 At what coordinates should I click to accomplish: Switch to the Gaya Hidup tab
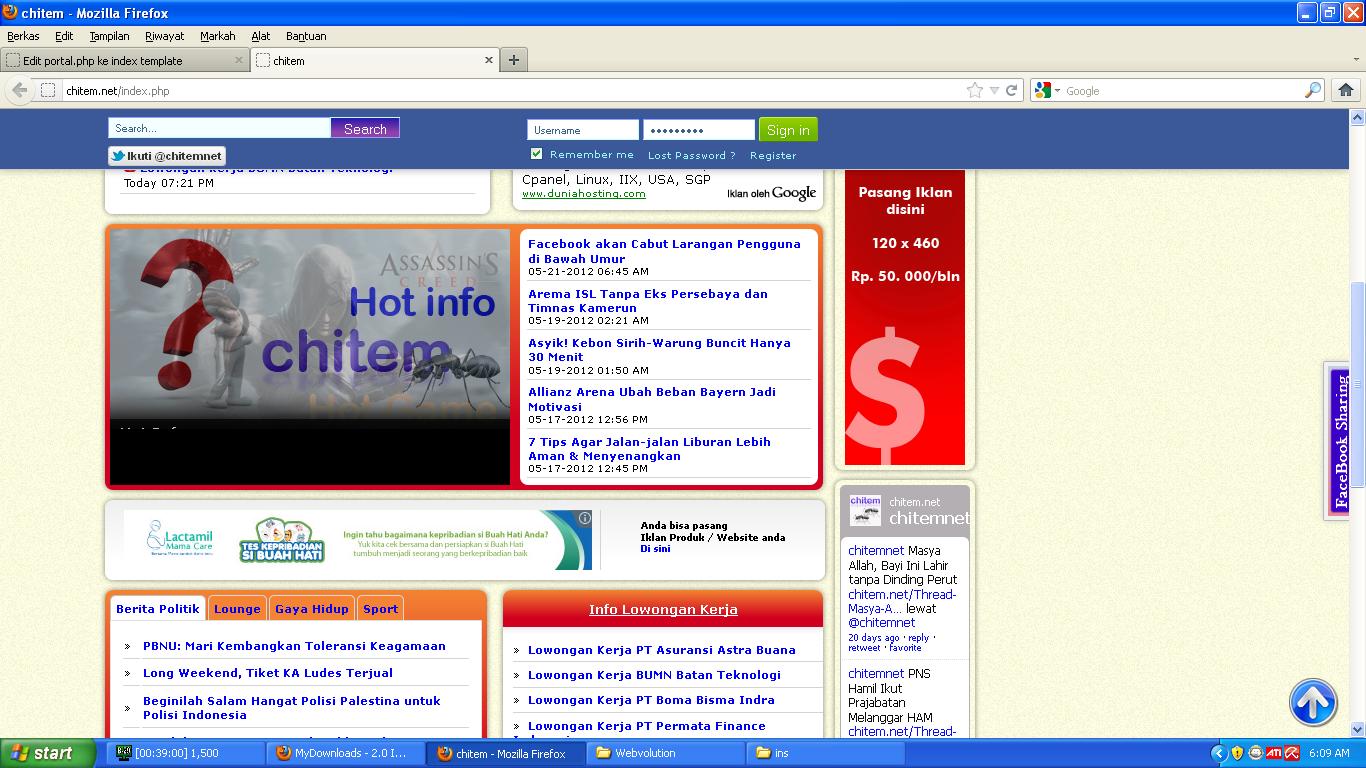tap(311, 609)
